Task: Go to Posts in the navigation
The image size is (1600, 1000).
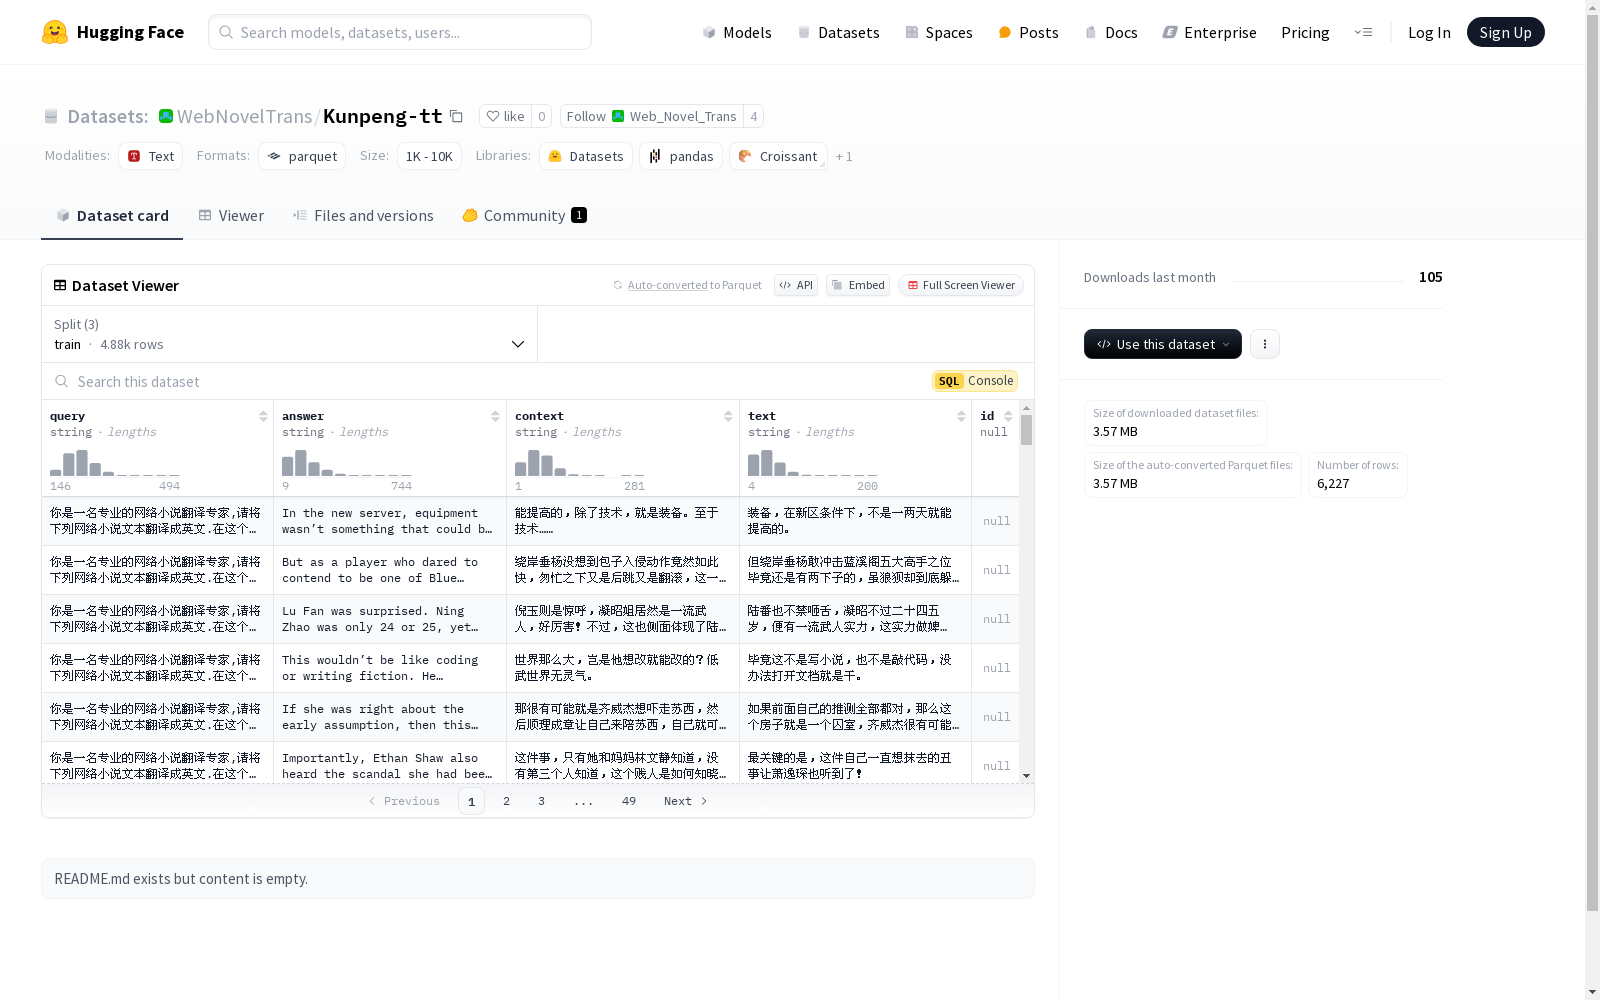Action: pos(1028,32)
